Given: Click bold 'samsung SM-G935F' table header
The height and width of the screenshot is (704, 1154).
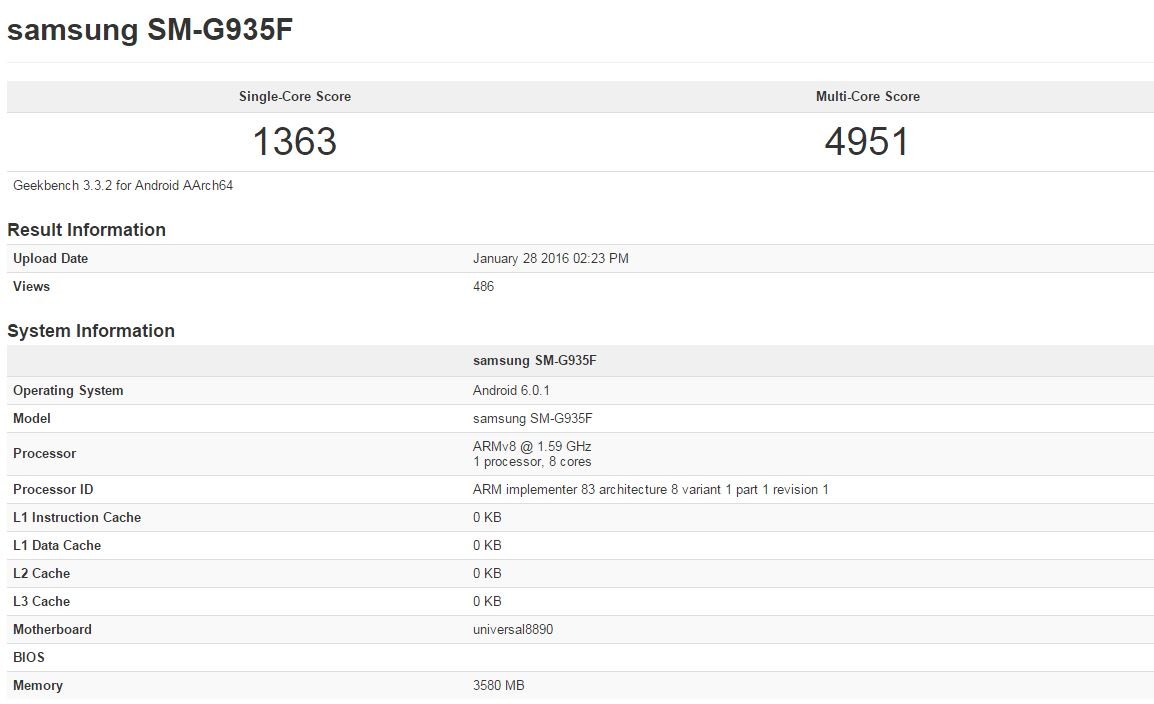Looking at the screenshot, I should click(x=534, y=360).
